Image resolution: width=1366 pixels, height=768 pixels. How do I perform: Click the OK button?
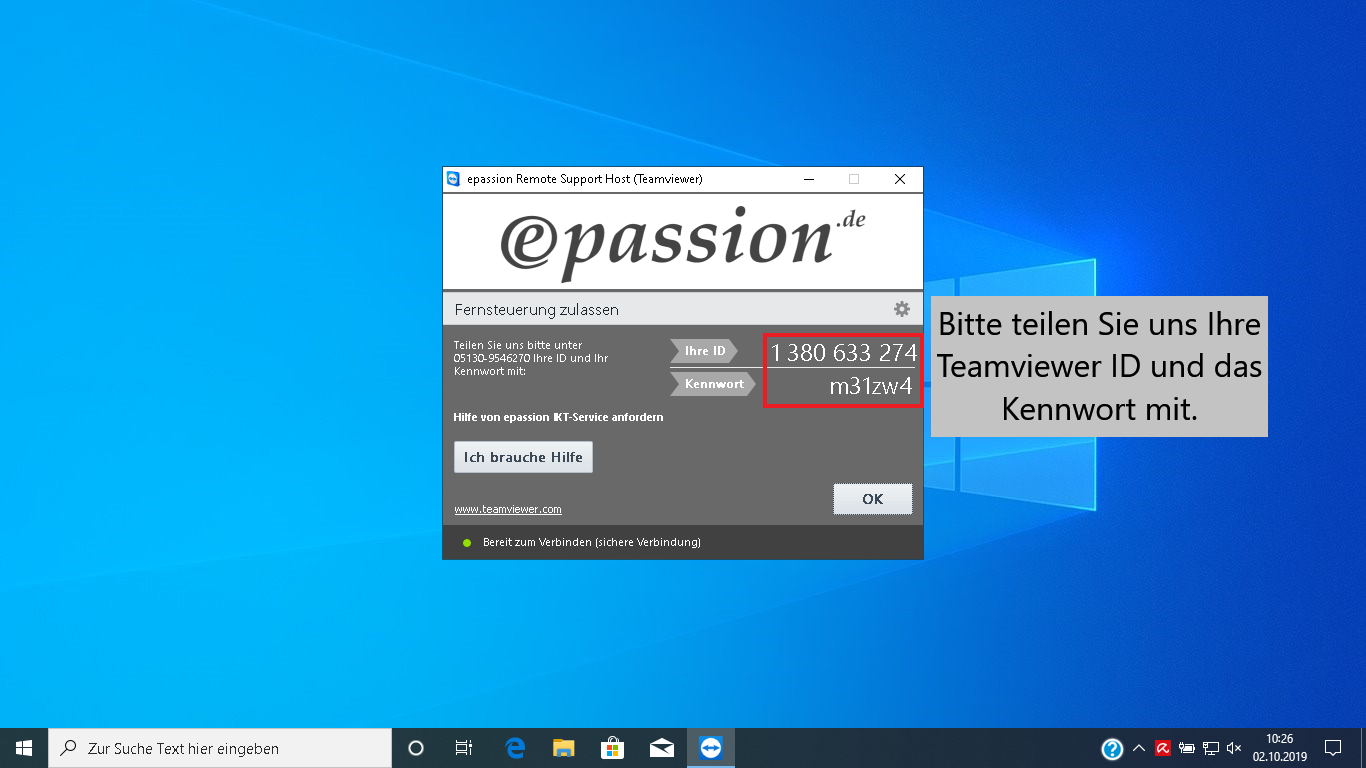873,499
